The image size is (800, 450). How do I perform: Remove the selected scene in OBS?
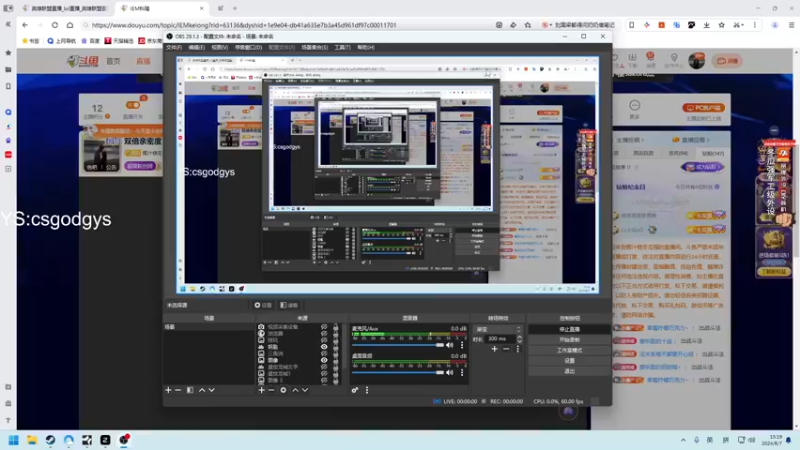click(x=178, y=390)
